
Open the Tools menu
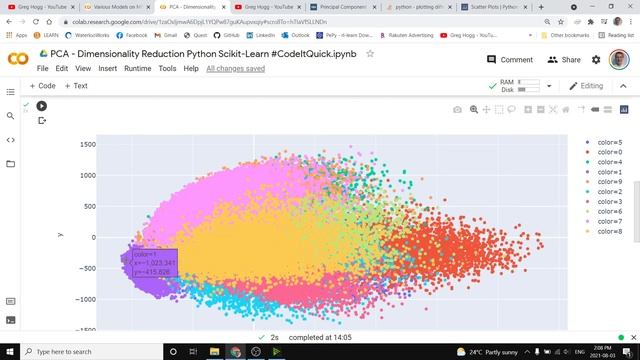point(167,69)
